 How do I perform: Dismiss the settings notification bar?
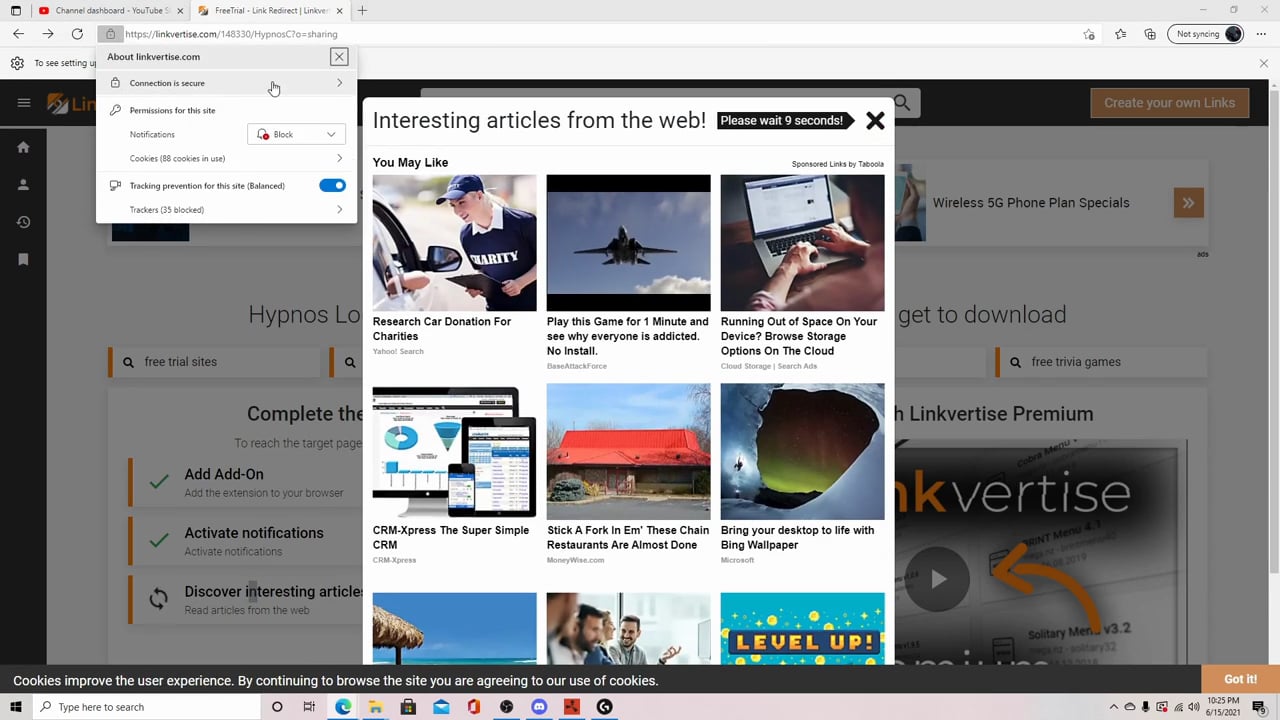pos(1264,63)
